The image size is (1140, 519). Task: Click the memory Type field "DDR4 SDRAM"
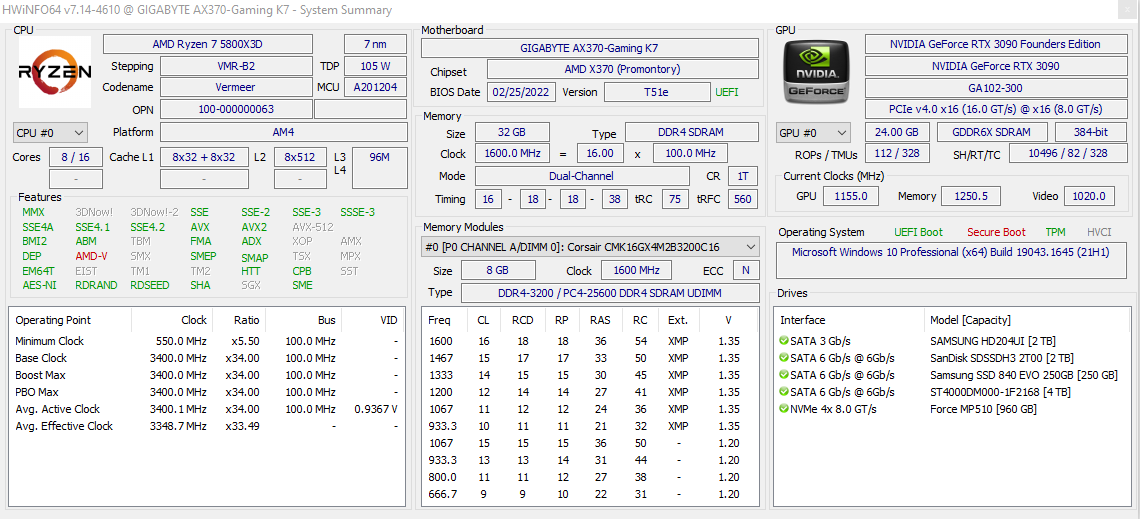click(x=691, y=133)
